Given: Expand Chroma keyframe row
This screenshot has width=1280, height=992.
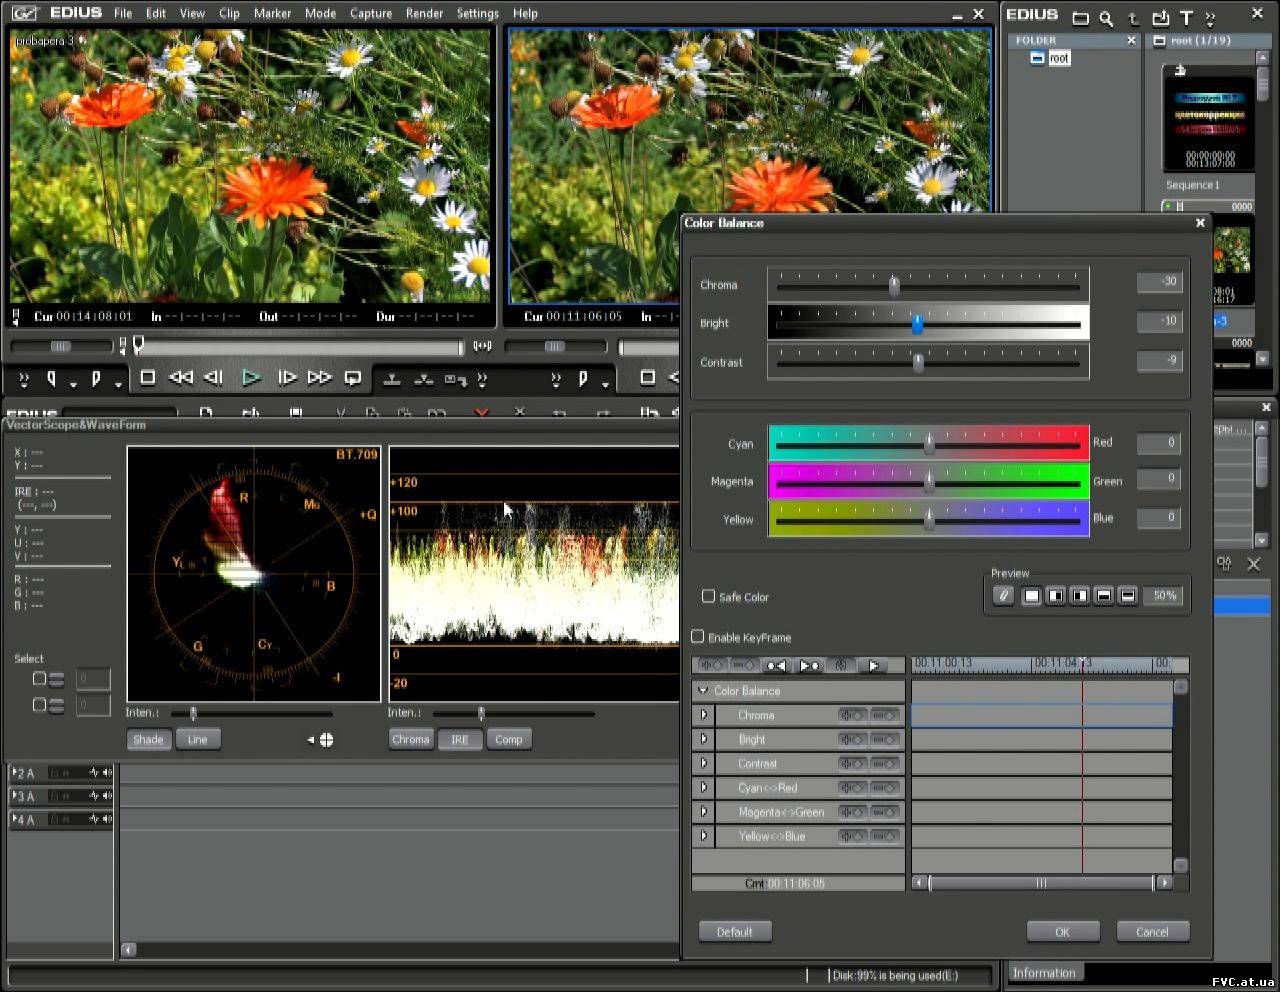Looking at the screenshot, I should click(704, 715).
